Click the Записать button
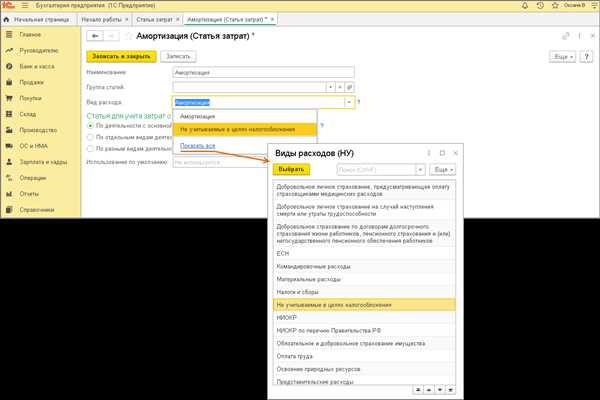 (178, 56)
